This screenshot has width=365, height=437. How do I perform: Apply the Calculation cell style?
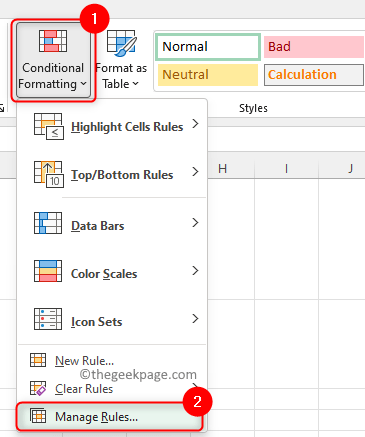(x=314, y=75)
